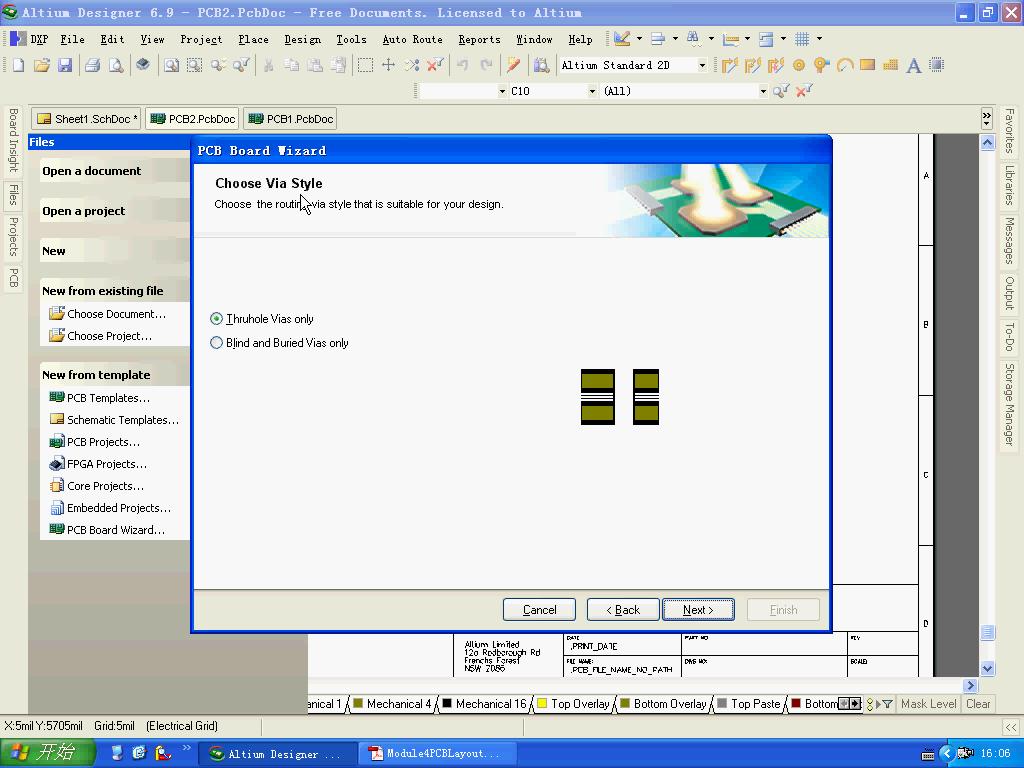Click the Select Inside Area icon
The width and height of the screenshot is (1024, 768).
tap(366, 65)
